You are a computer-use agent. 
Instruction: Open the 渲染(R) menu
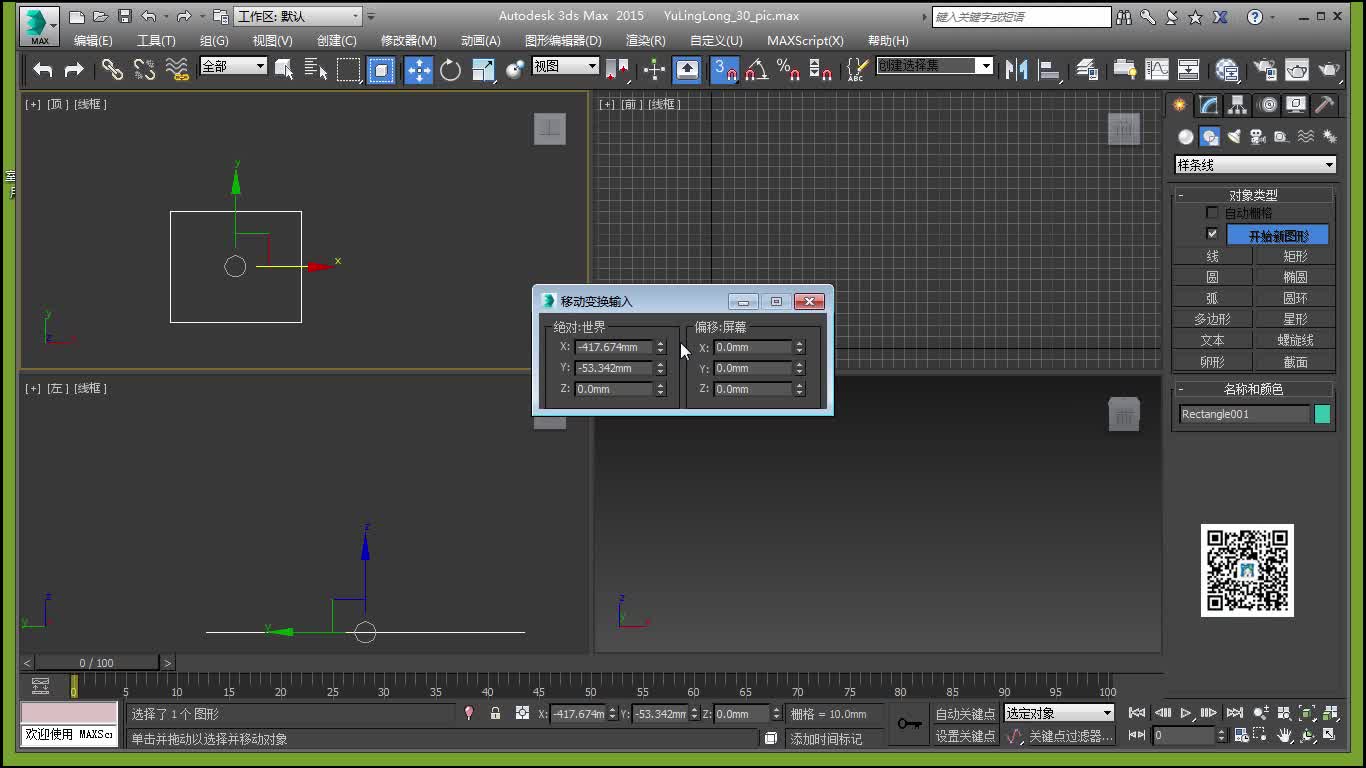[x=645, y=40]
